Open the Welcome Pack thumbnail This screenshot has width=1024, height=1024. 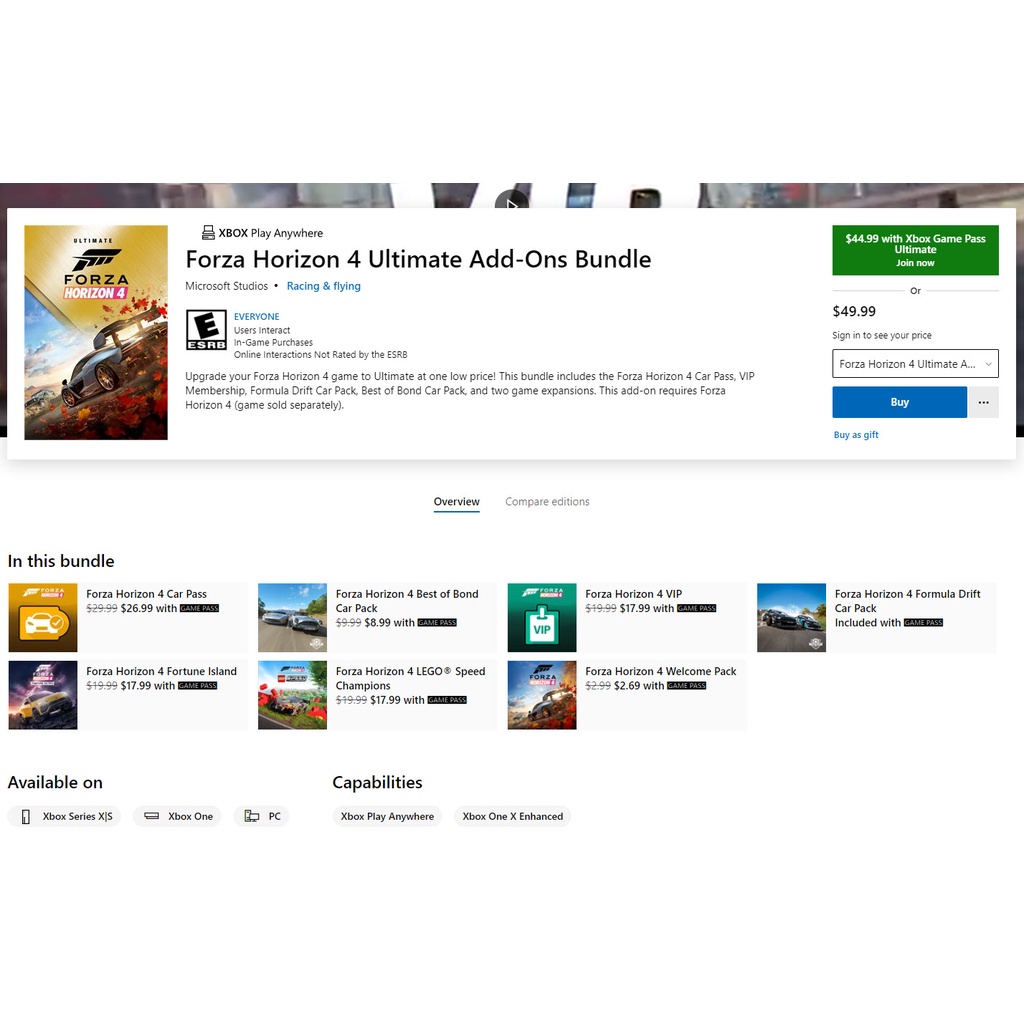click(x=541, y=695)
